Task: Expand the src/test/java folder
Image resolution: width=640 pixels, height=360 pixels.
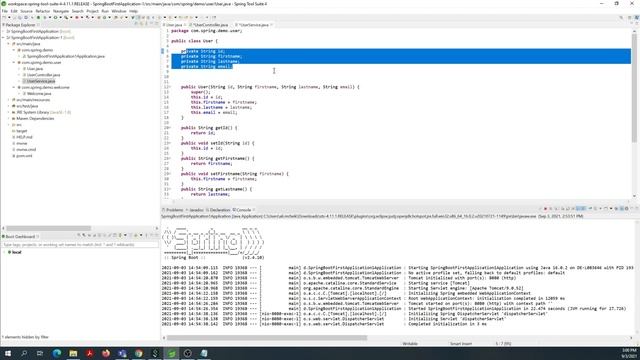Action: pos(9,106)
